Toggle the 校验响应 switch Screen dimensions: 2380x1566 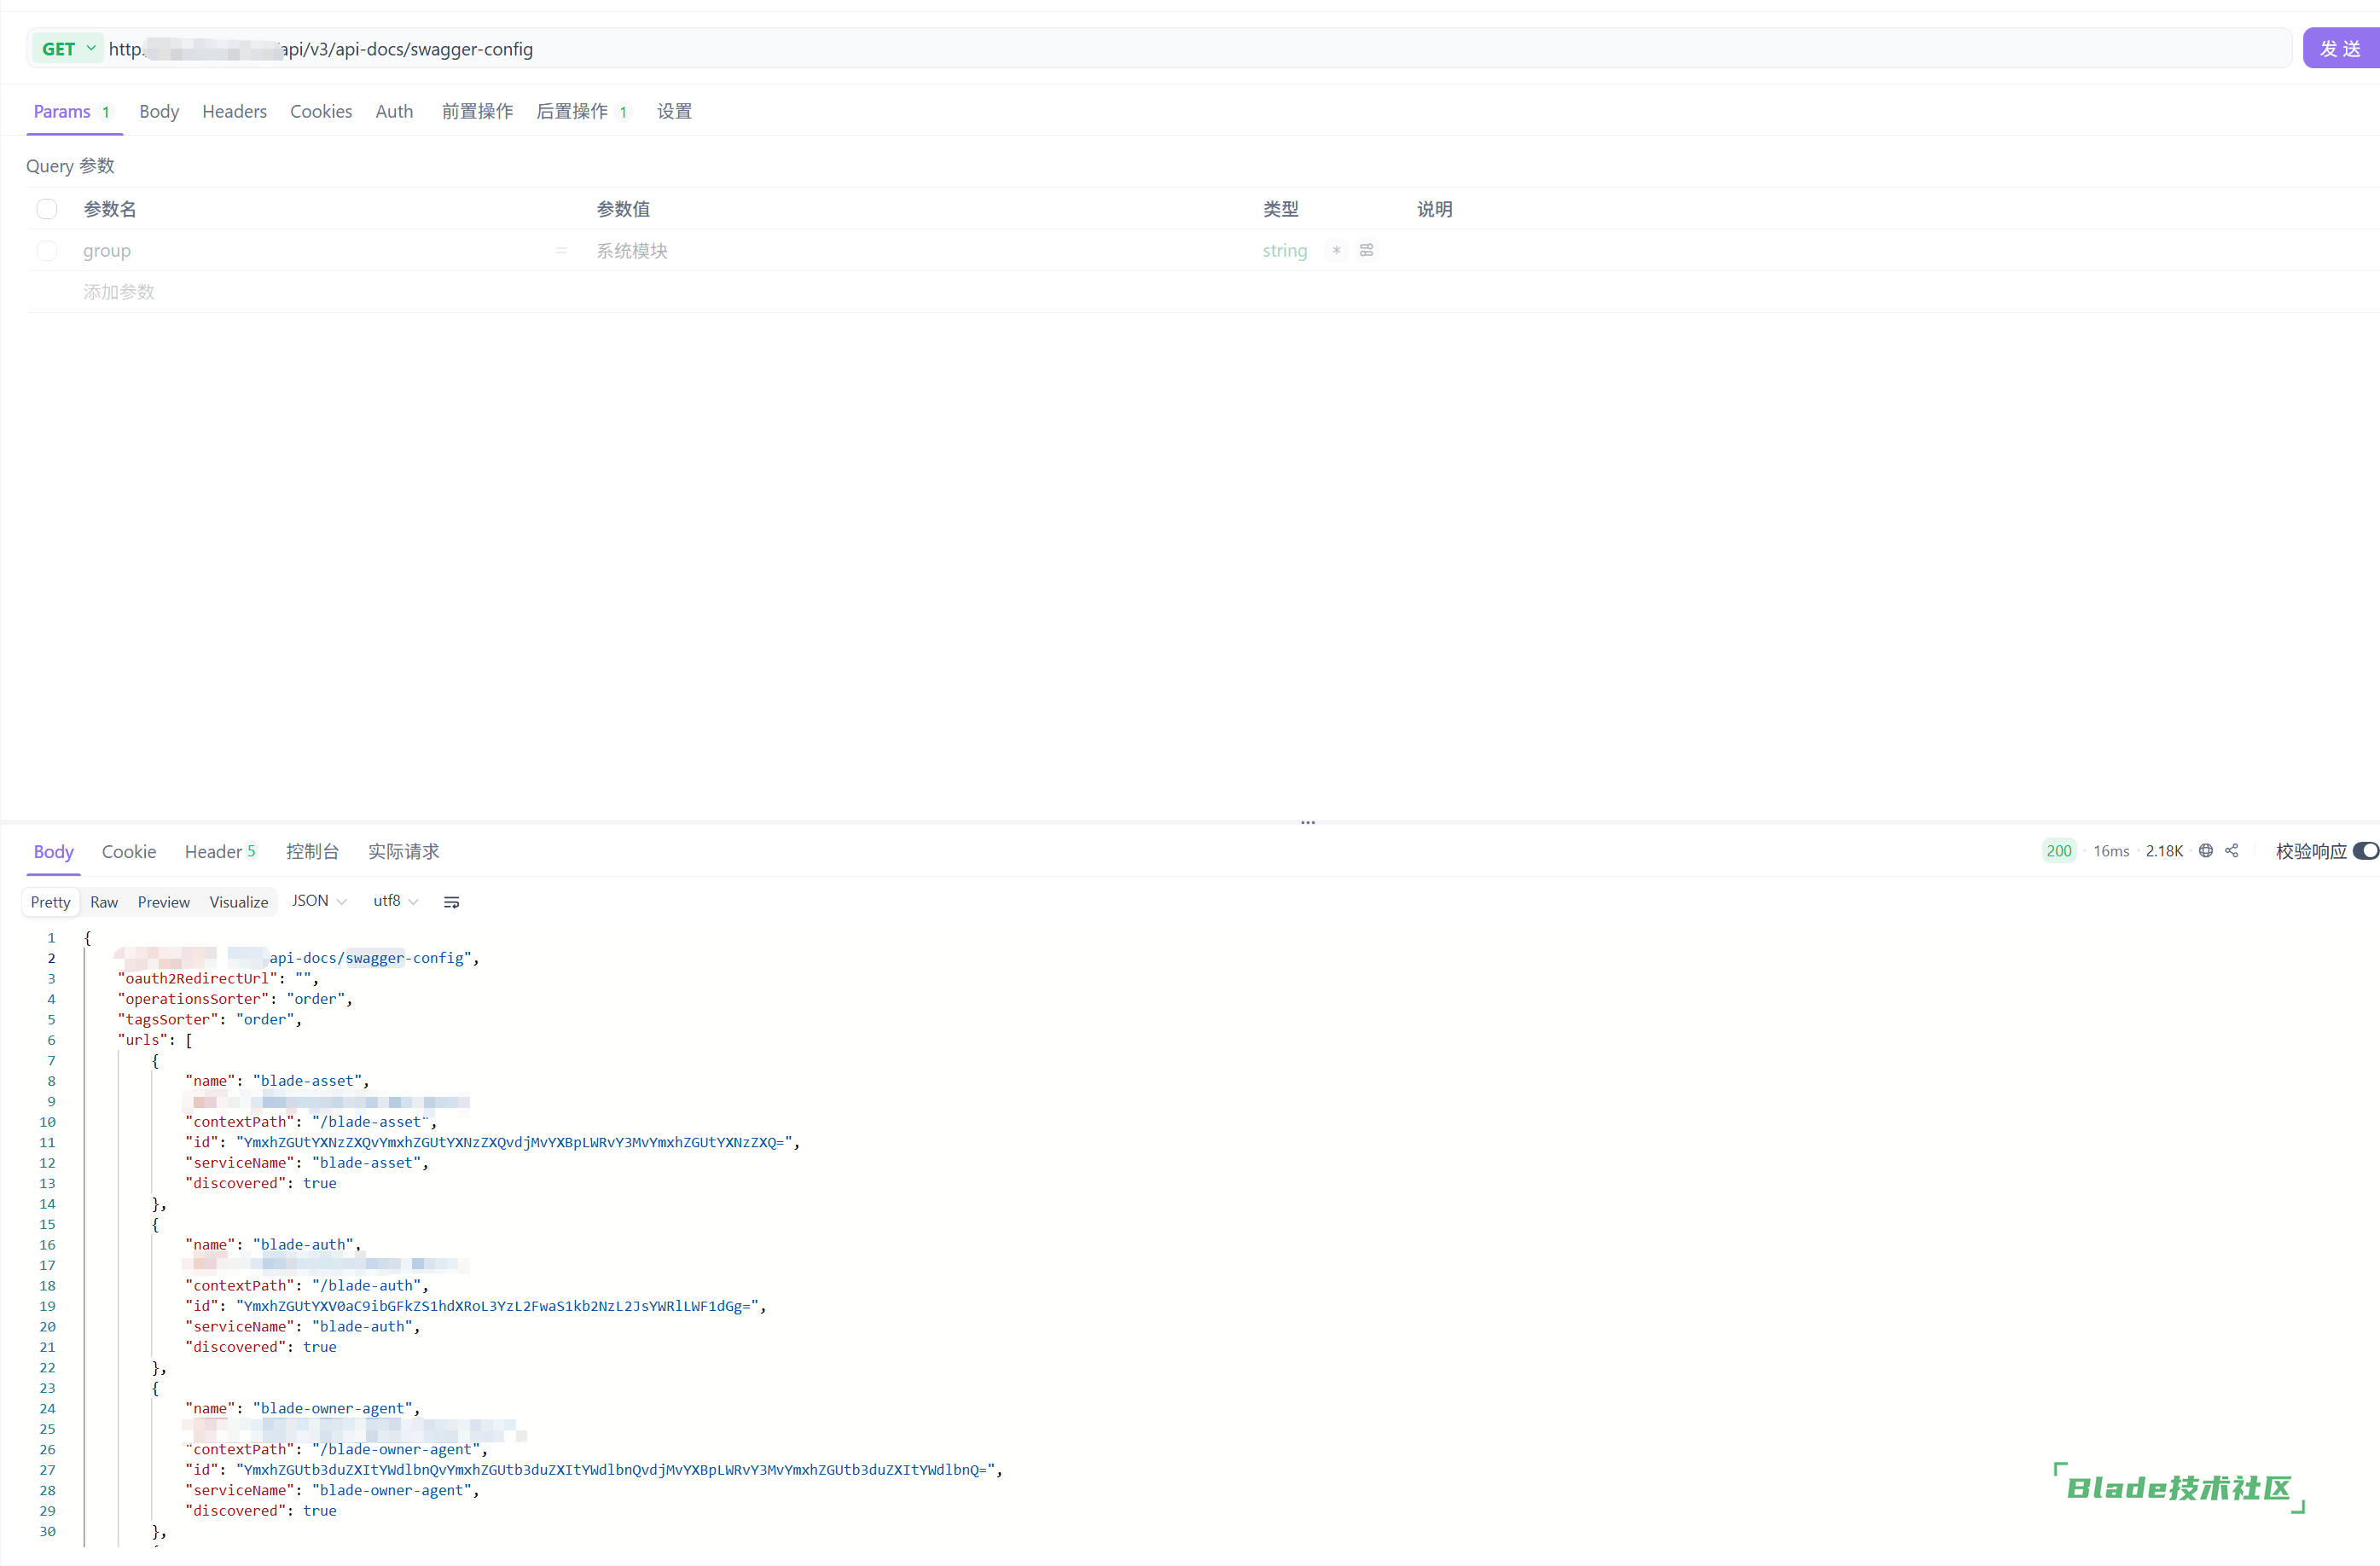(x=2365, y=850)
